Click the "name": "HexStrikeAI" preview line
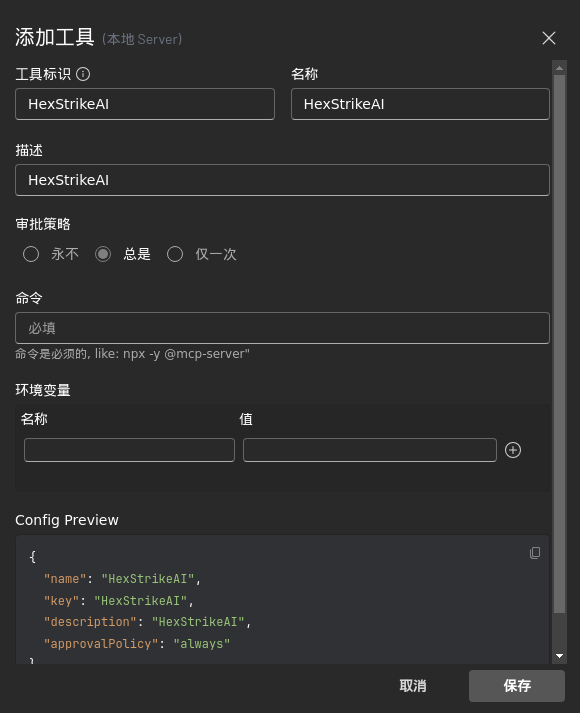Screen dimensions: 580x713 tap(122, 579)
